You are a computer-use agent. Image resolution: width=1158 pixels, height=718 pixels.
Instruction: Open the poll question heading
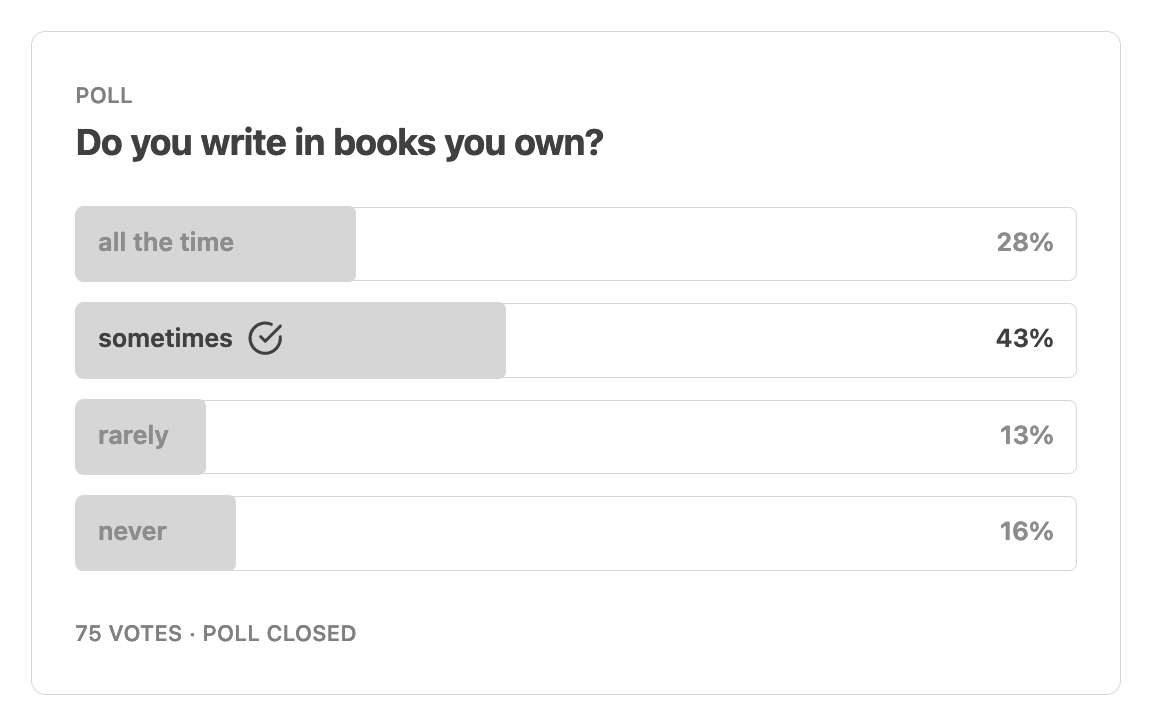(336, 142)
